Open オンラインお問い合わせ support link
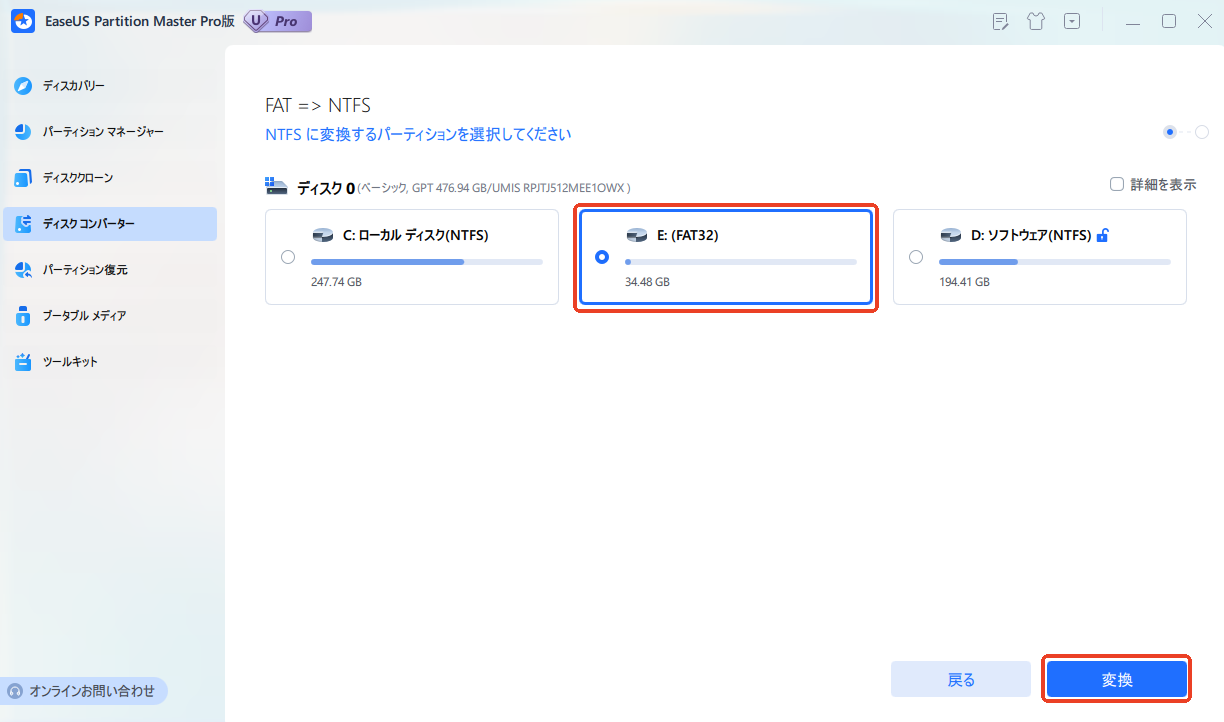The image size is (1224, 722). [x=84, y=690]
